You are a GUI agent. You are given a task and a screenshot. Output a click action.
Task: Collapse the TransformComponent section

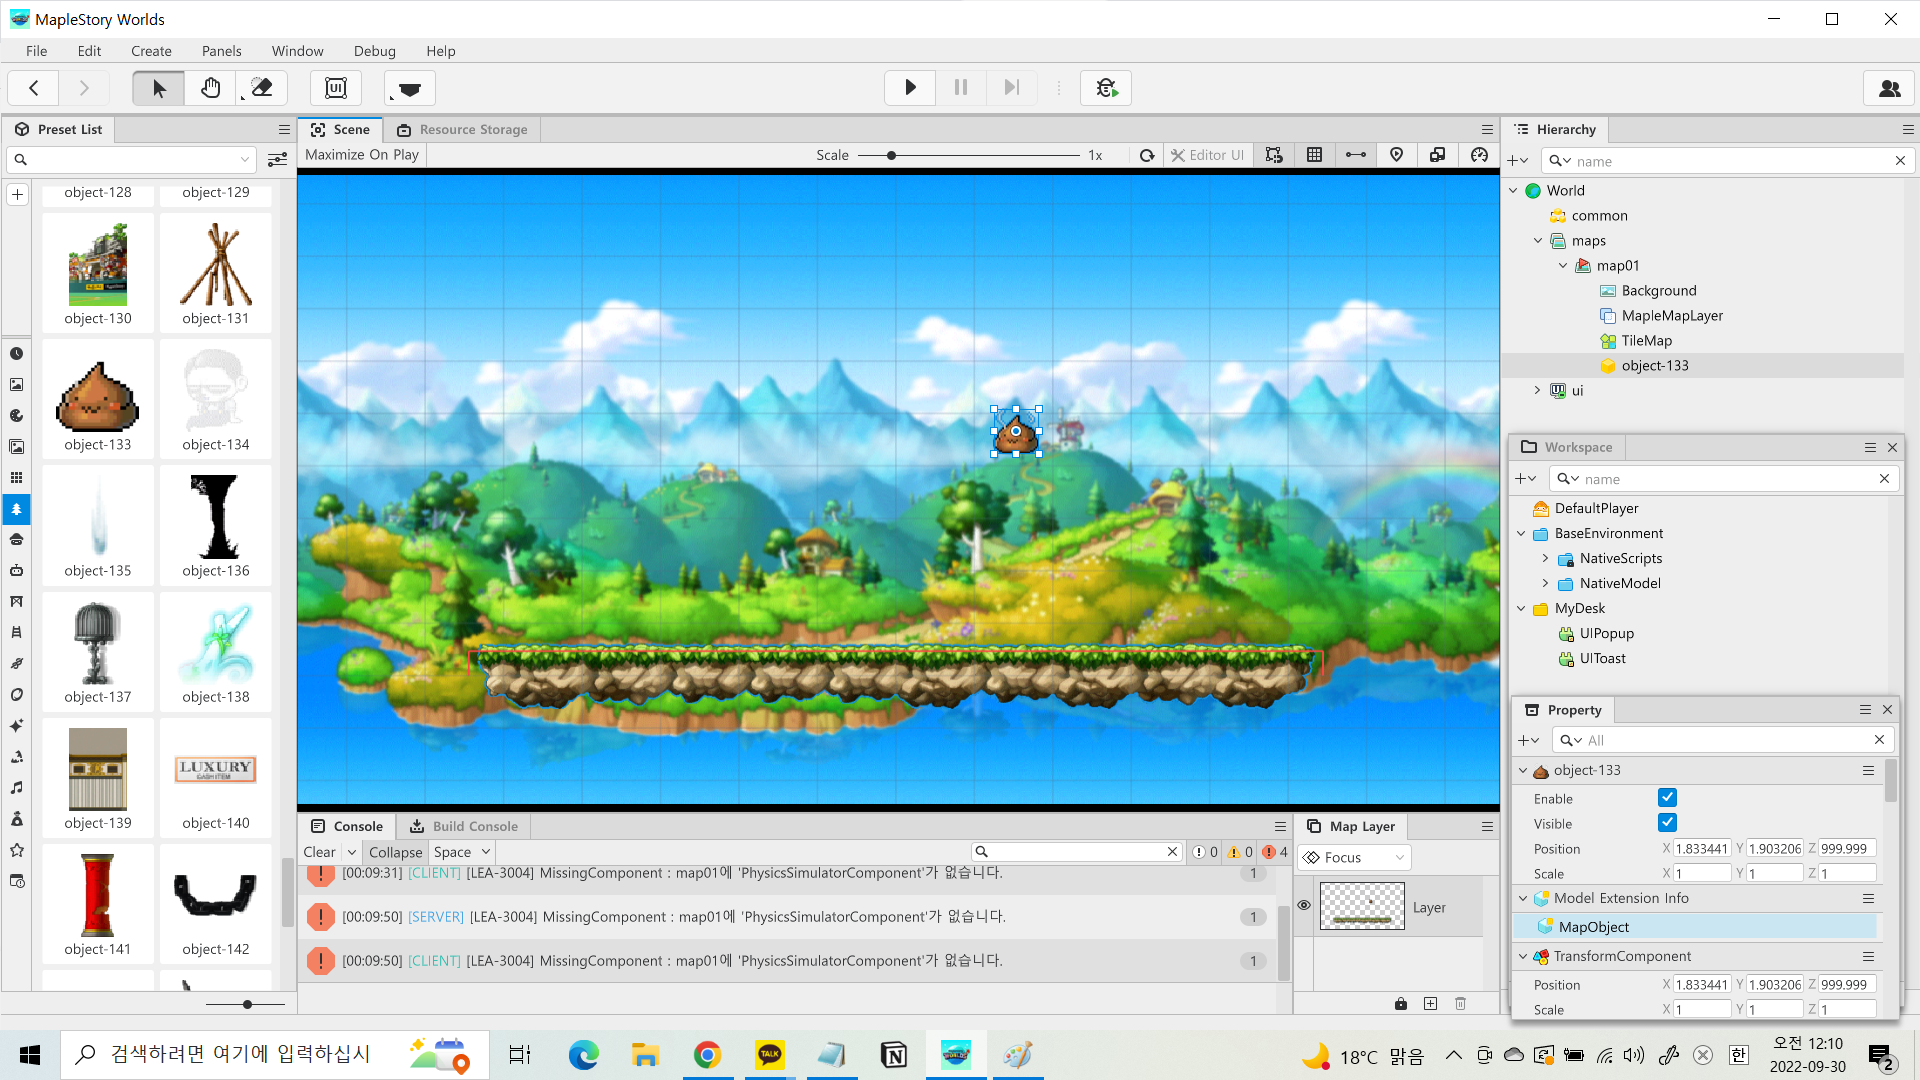pos(1523,957)
